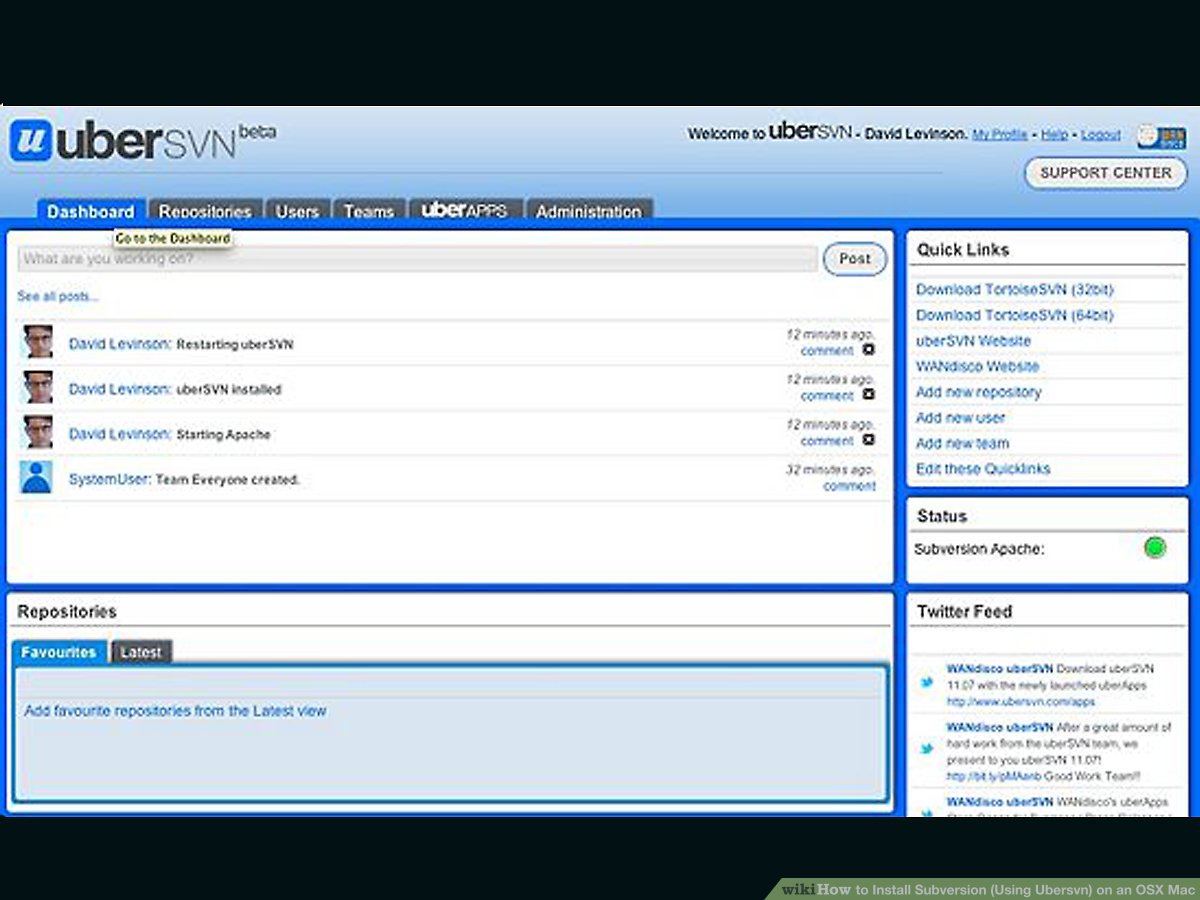
Task: Open the Users tab
Action: [297, 211]
